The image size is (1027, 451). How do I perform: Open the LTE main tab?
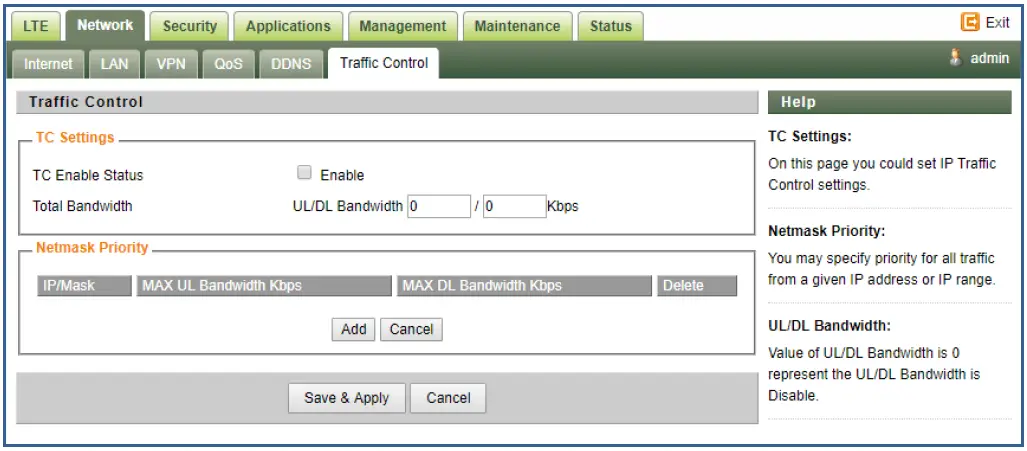coord(35,26)
